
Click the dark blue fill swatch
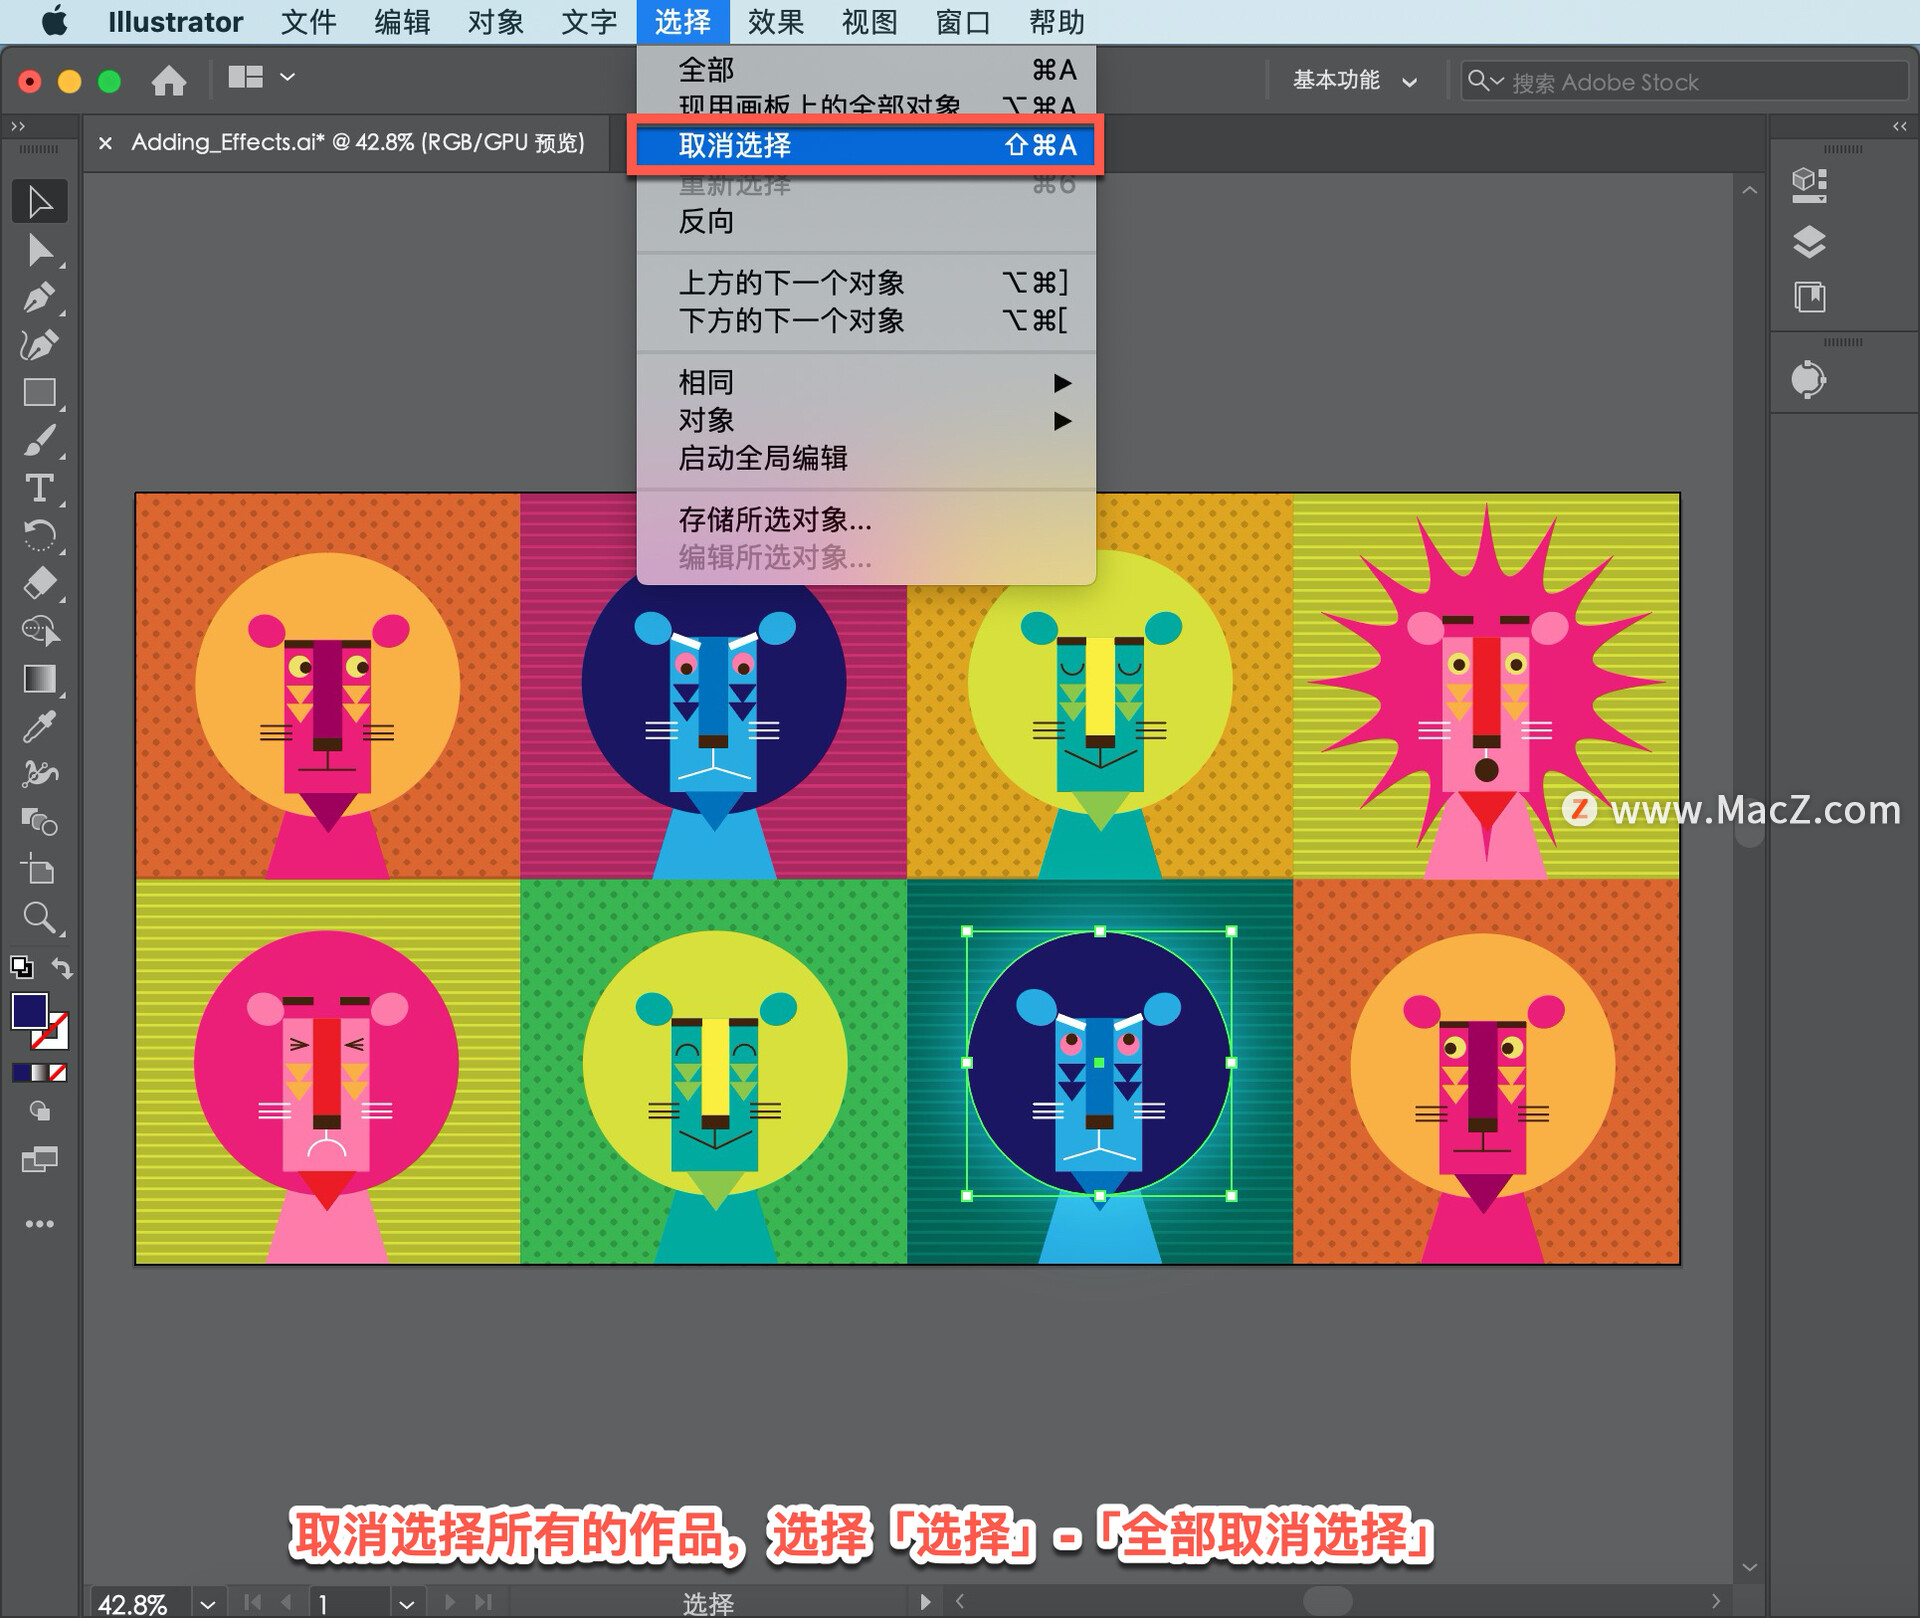28,1011
